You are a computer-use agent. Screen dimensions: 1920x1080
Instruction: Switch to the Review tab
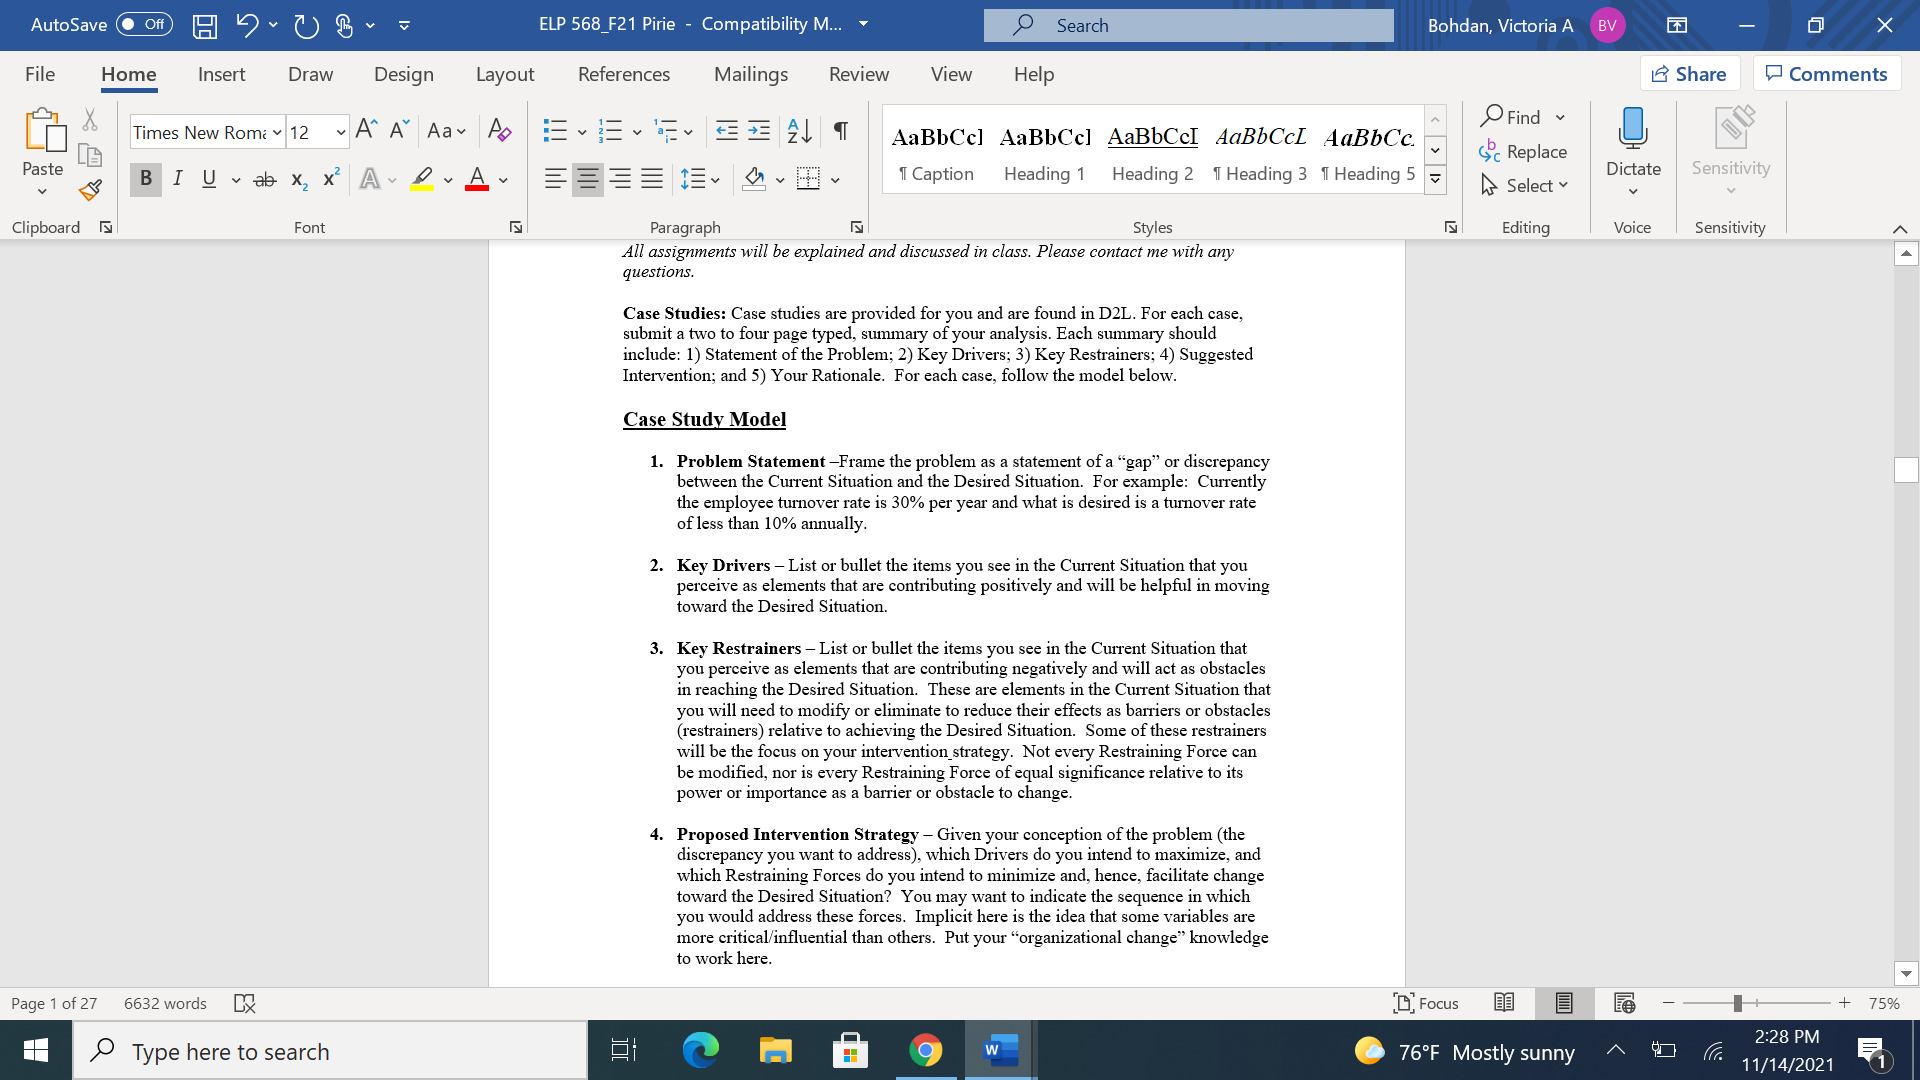[x=859, y=74]
